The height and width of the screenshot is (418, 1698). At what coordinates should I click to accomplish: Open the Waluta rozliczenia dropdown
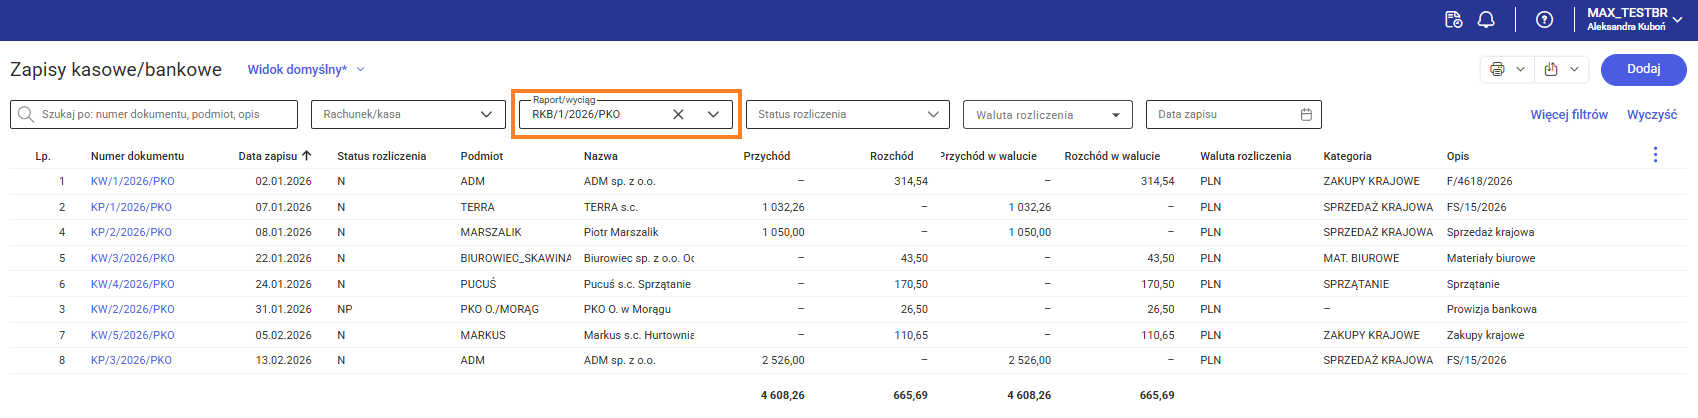pos(1116,115)
